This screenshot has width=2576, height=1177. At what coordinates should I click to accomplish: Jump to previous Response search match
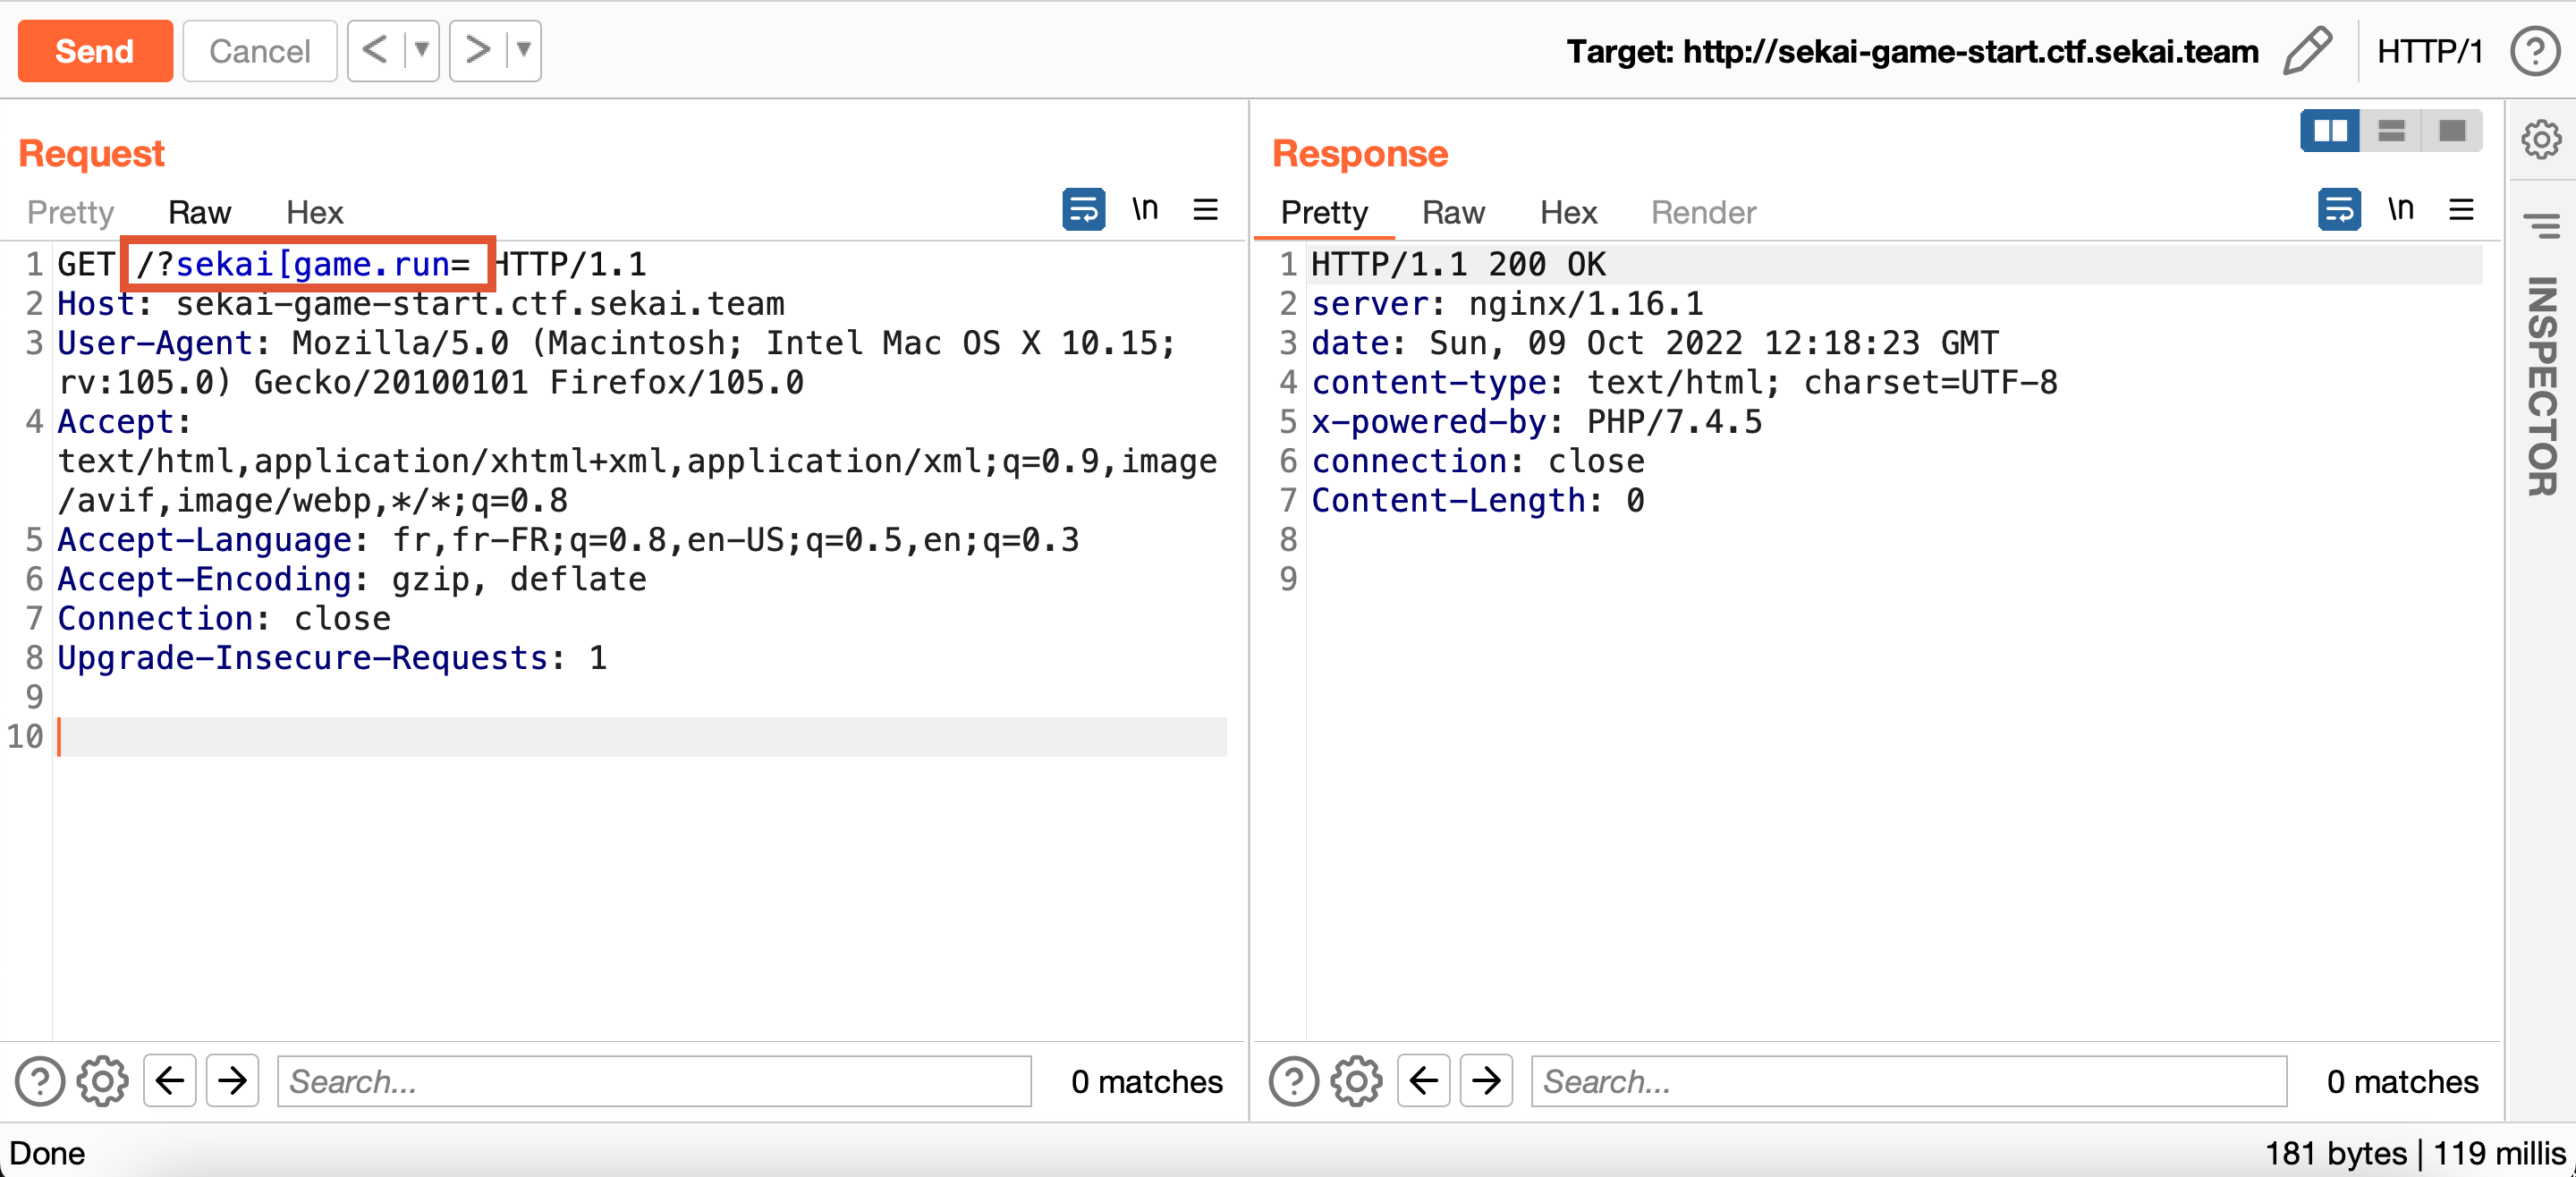[1424, 1081]
